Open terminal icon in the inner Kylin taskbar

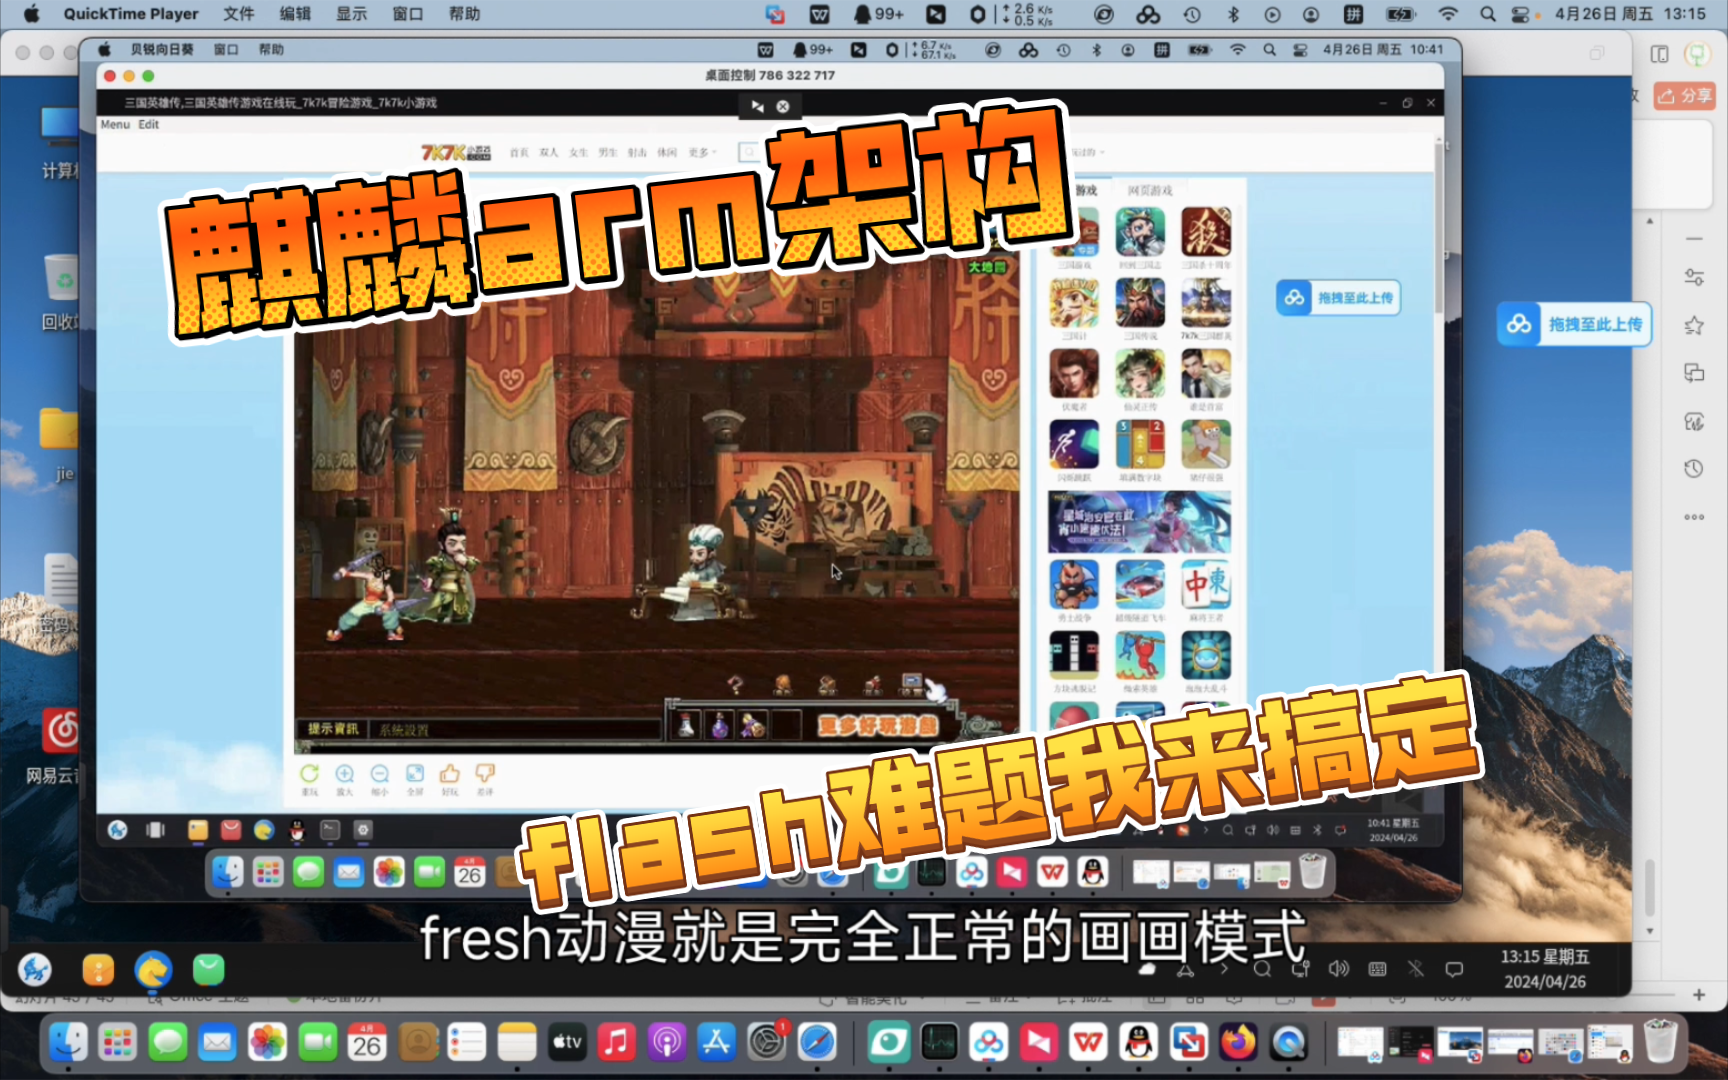coord(330,829)
